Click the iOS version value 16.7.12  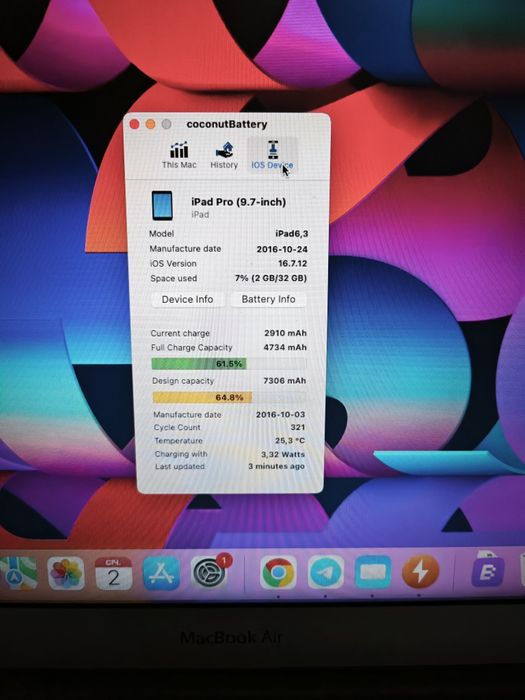coord(292,263)
